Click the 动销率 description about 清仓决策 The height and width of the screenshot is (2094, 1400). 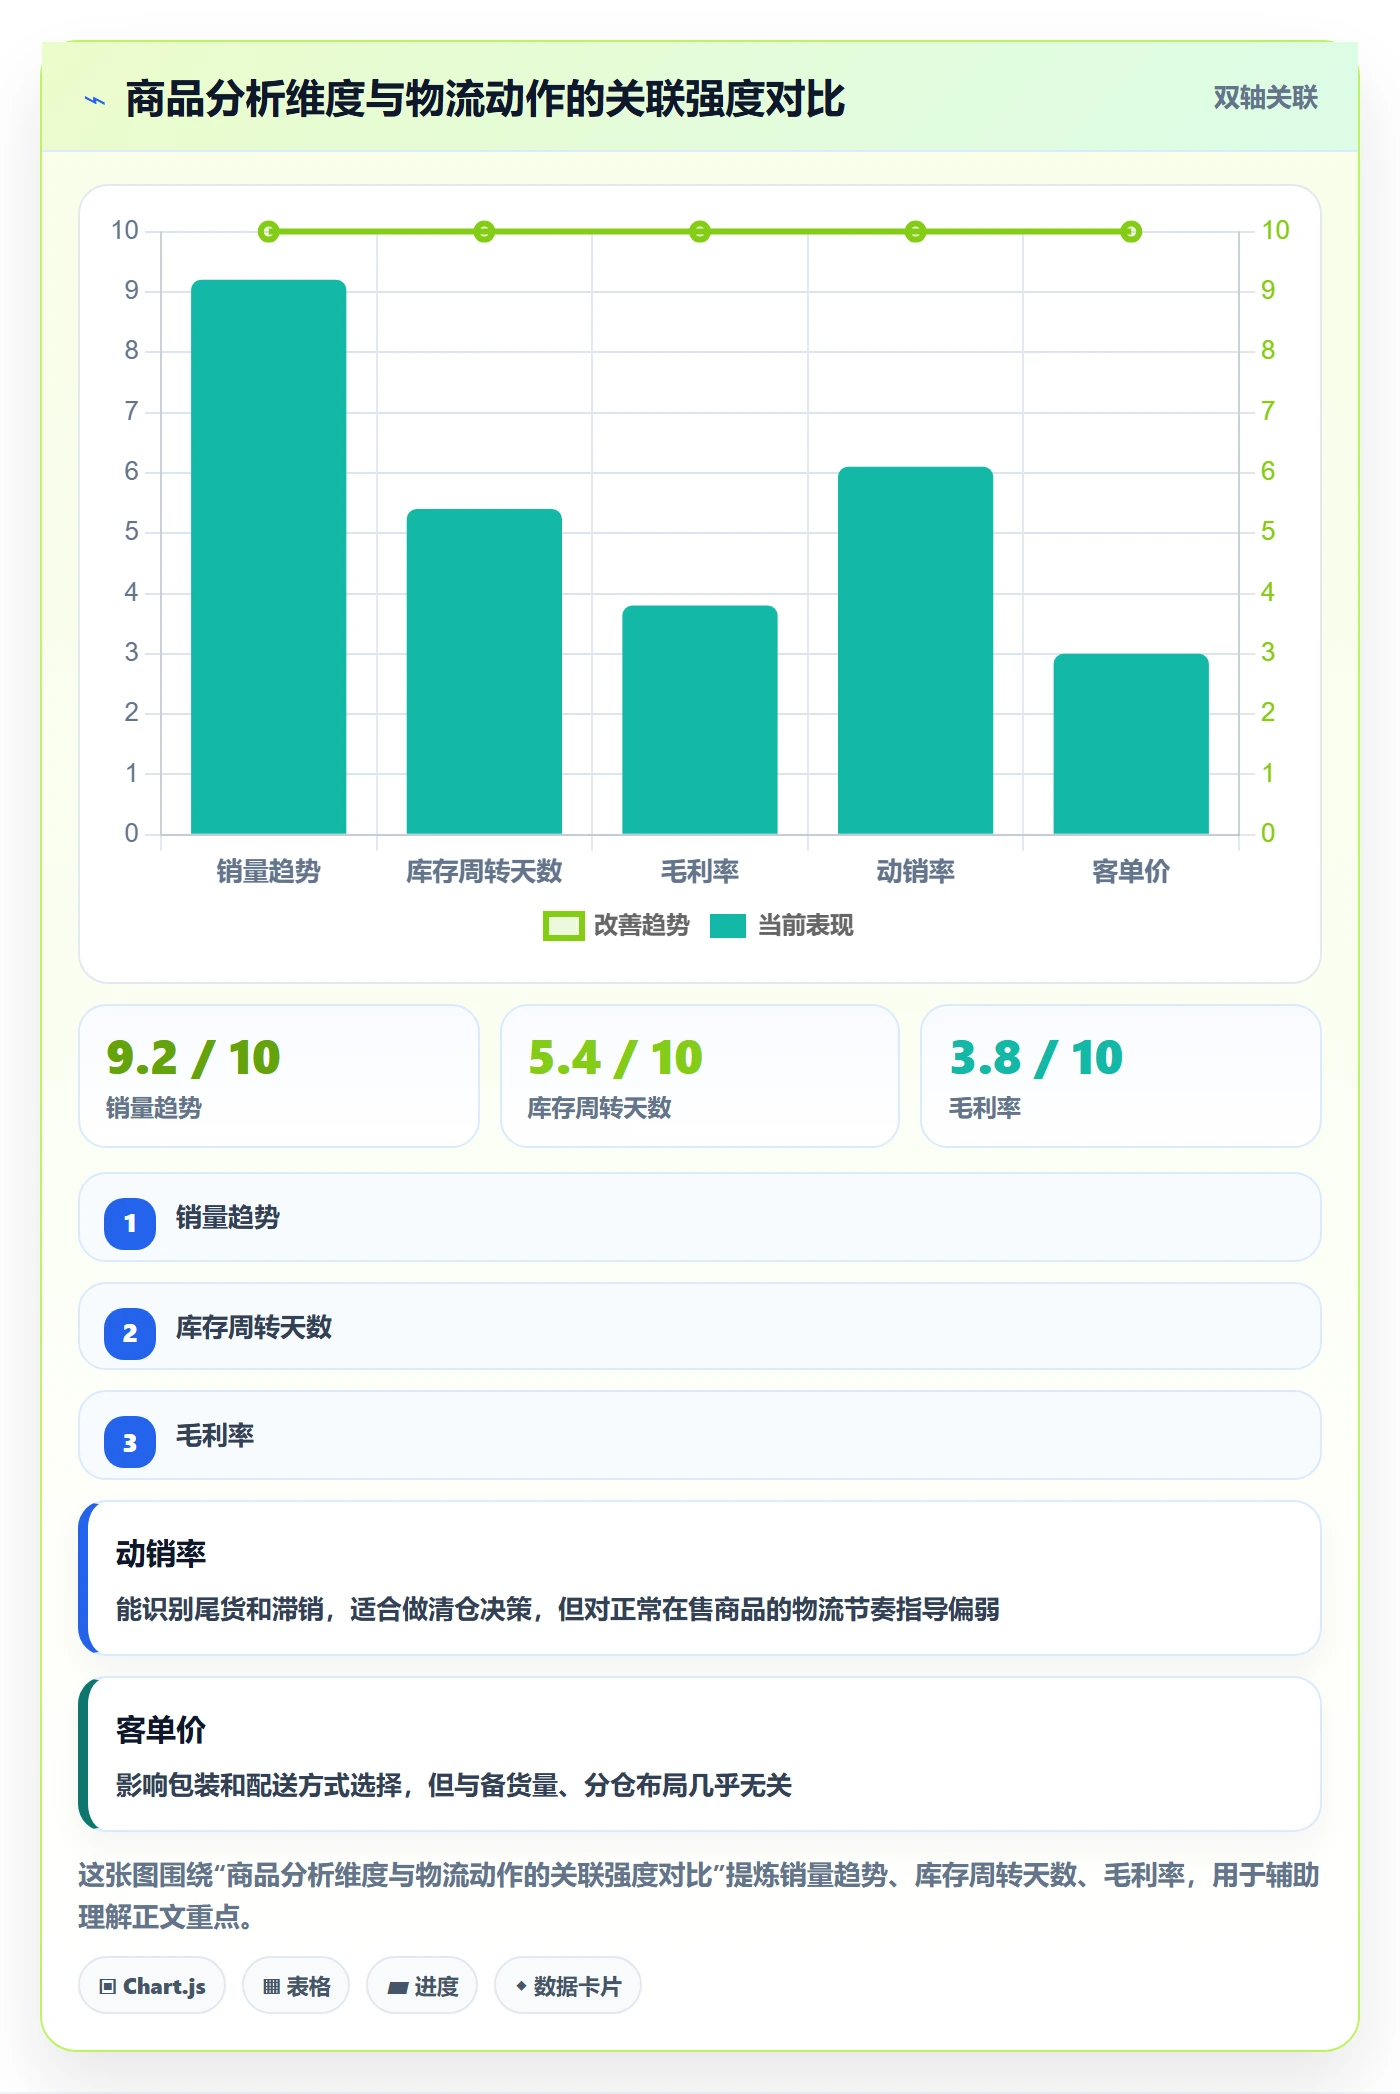tap(558, 1610)
